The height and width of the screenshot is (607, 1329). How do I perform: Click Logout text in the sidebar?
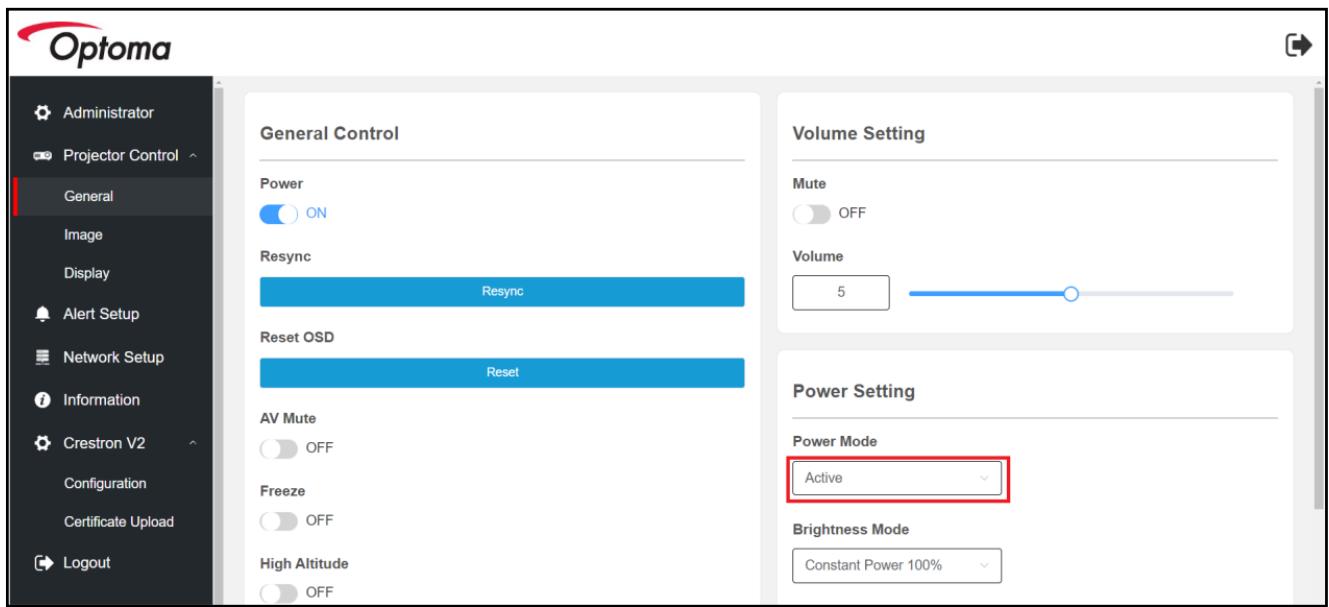point(87,562)
